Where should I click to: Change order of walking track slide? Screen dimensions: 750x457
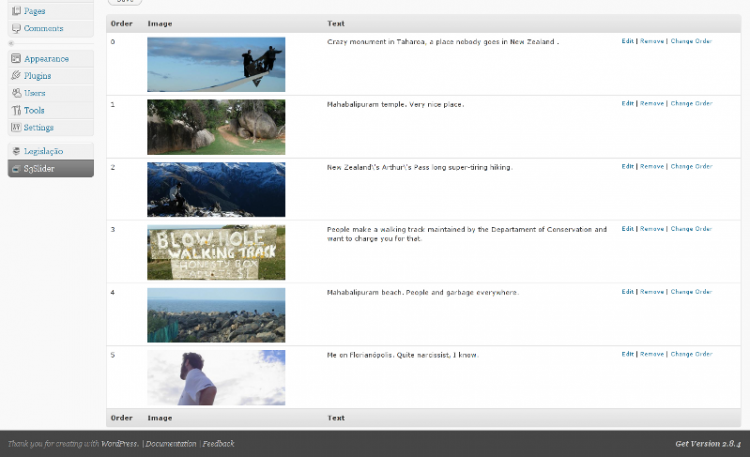pyautogui.click(x=691, y=229)
